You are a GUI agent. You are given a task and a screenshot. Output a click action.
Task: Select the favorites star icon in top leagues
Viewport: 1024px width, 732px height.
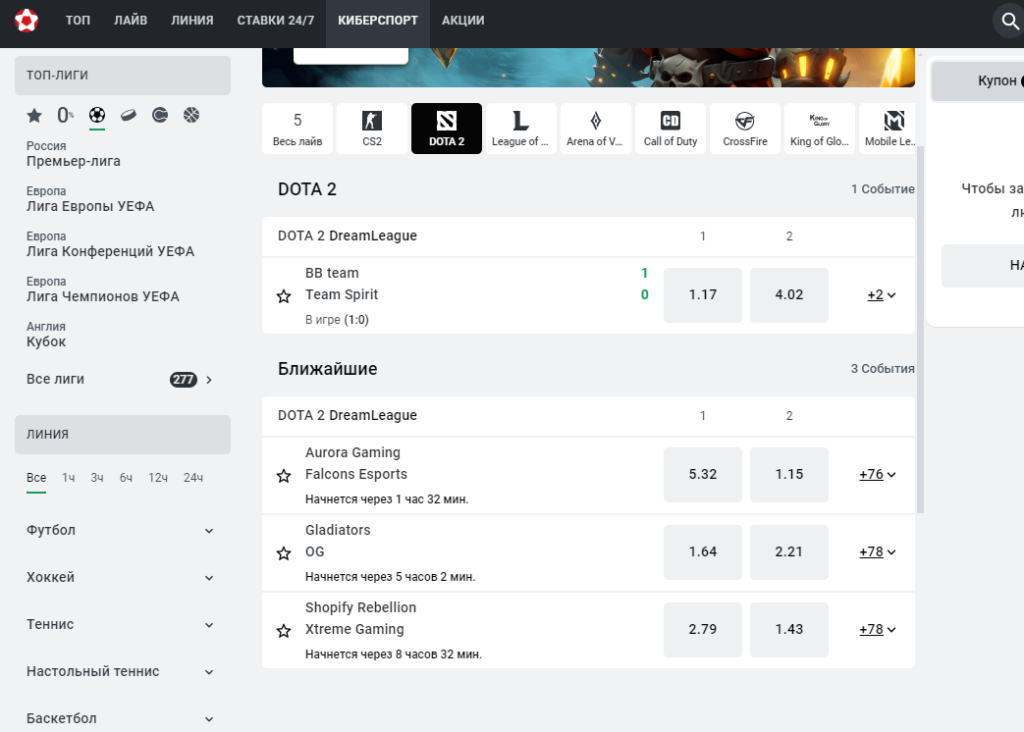pyautogui.click(x=35, y=116)
